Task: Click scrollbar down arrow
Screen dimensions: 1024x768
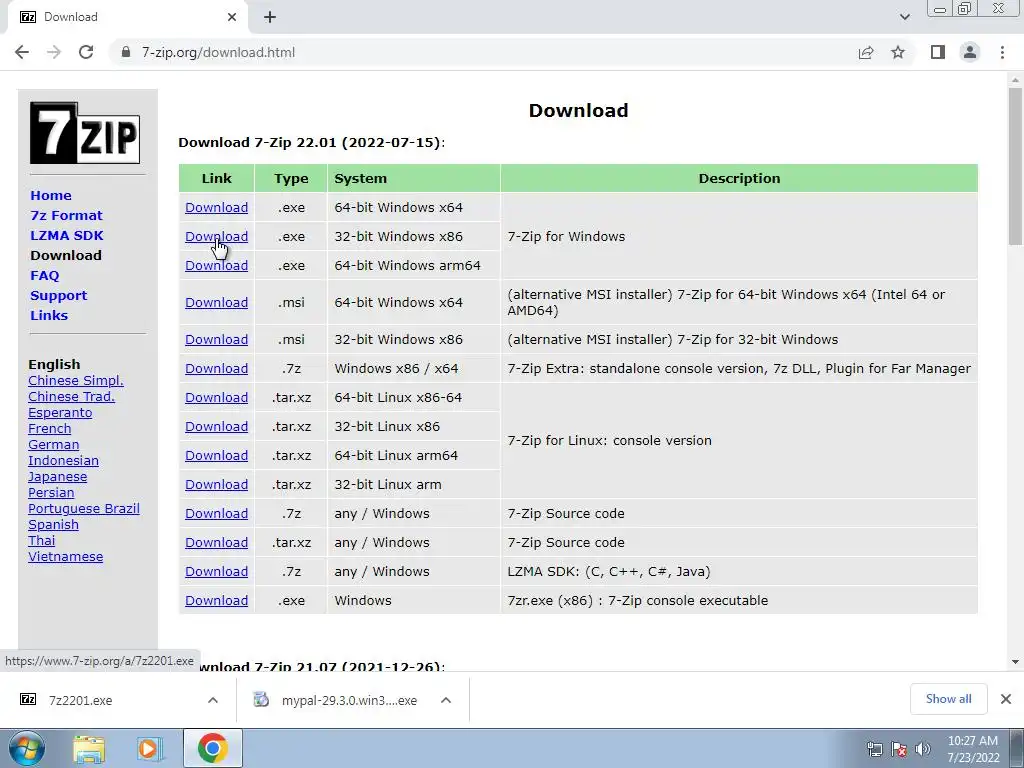Action: pyautogui.click(x=1015, y=662)
